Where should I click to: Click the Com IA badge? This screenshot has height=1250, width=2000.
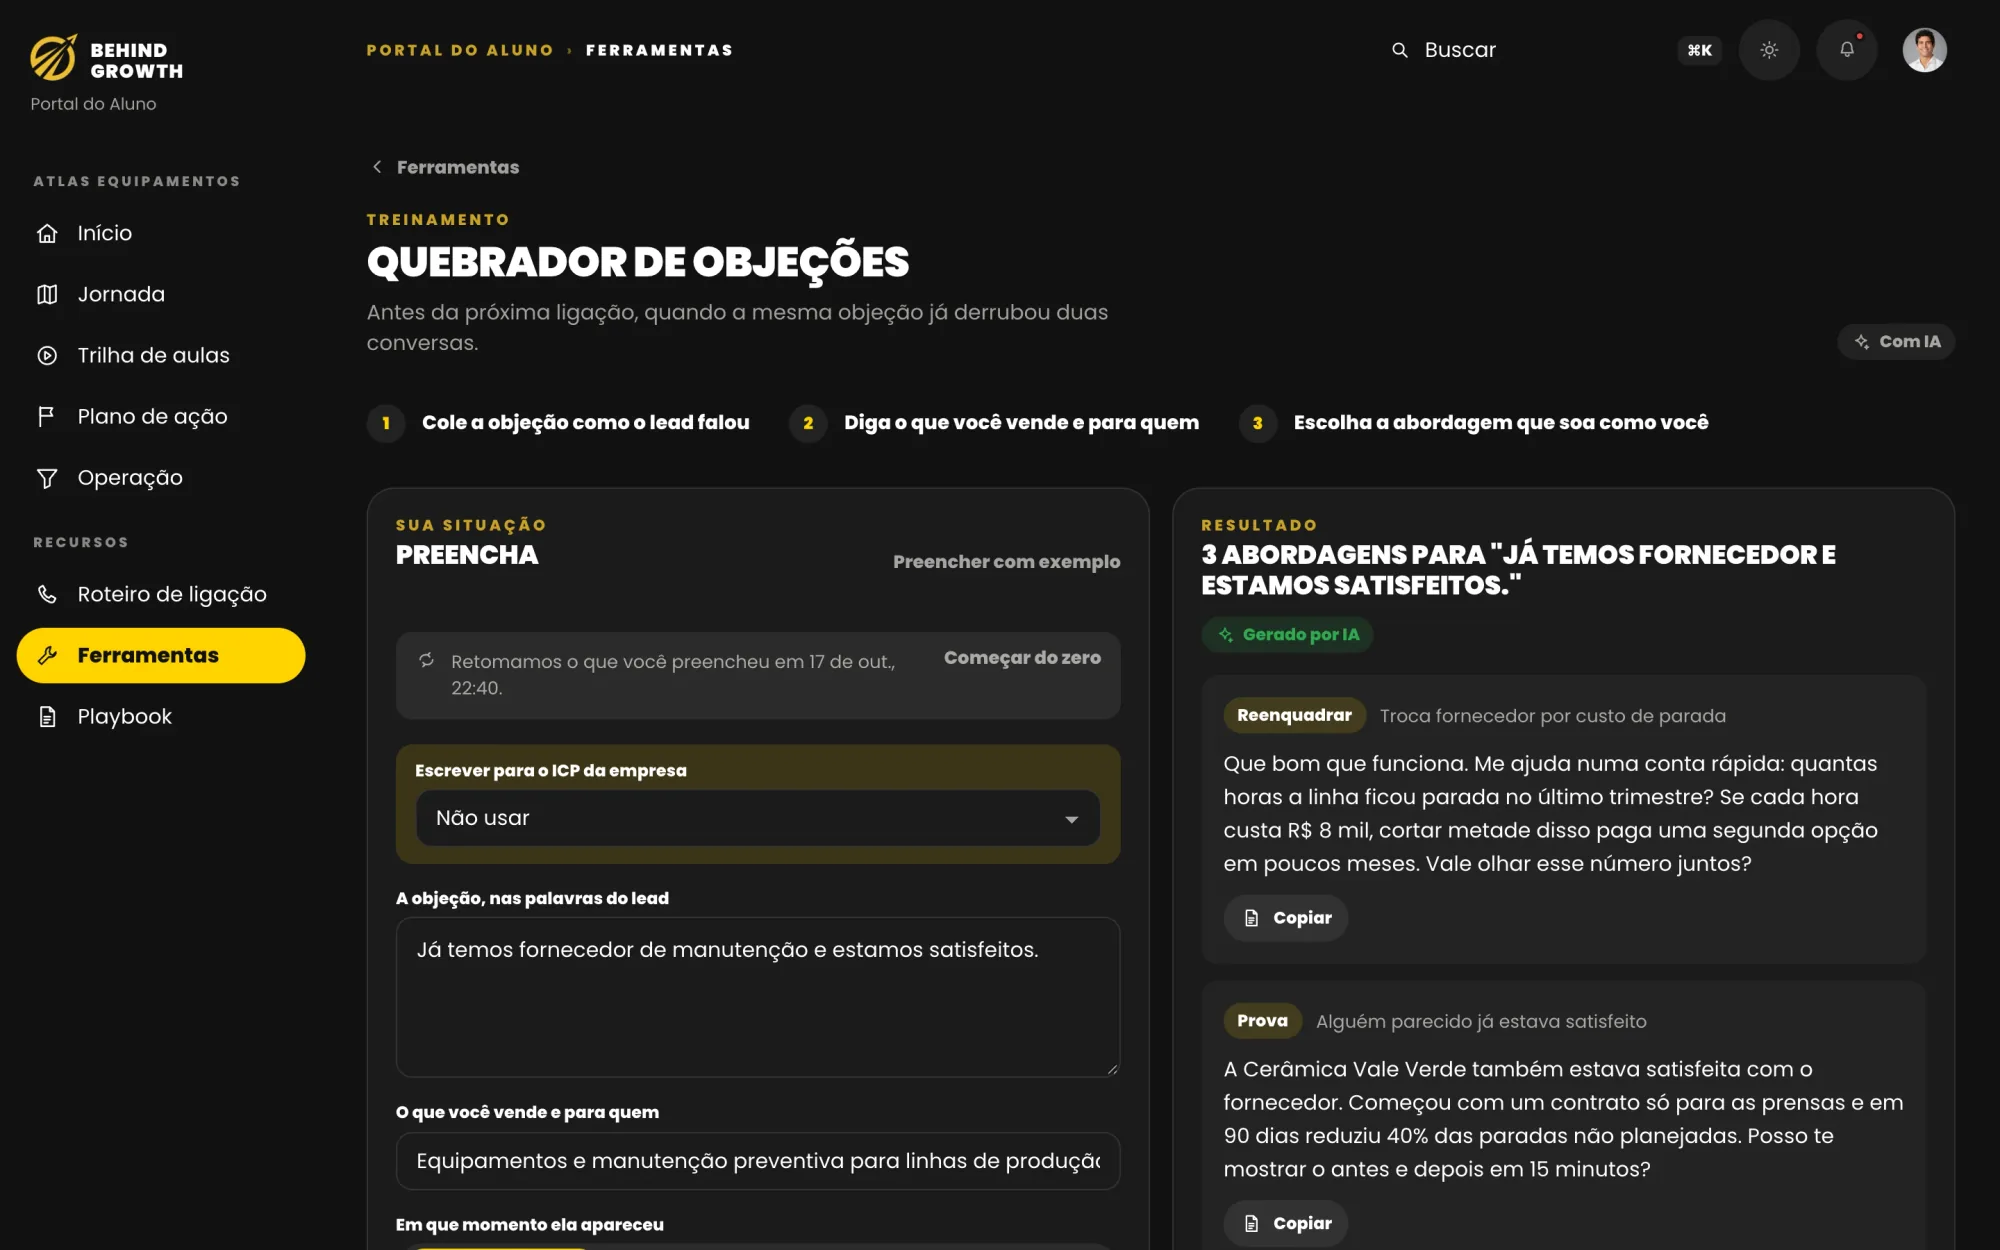[x=1896, y=341]
